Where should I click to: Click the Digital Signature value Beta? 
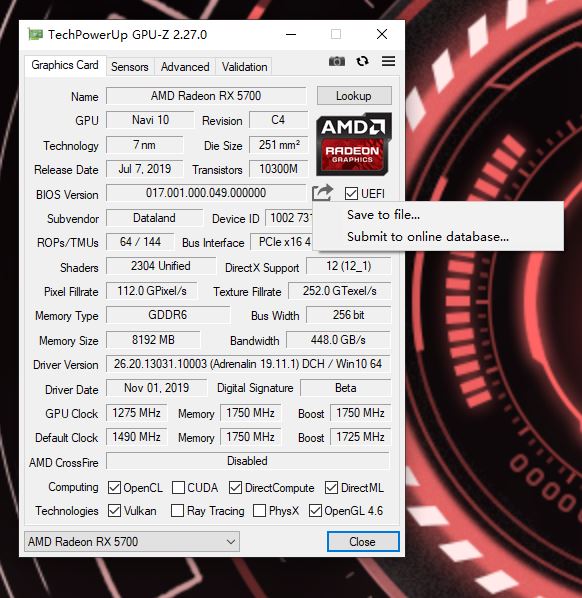click(x=346, y=388)
